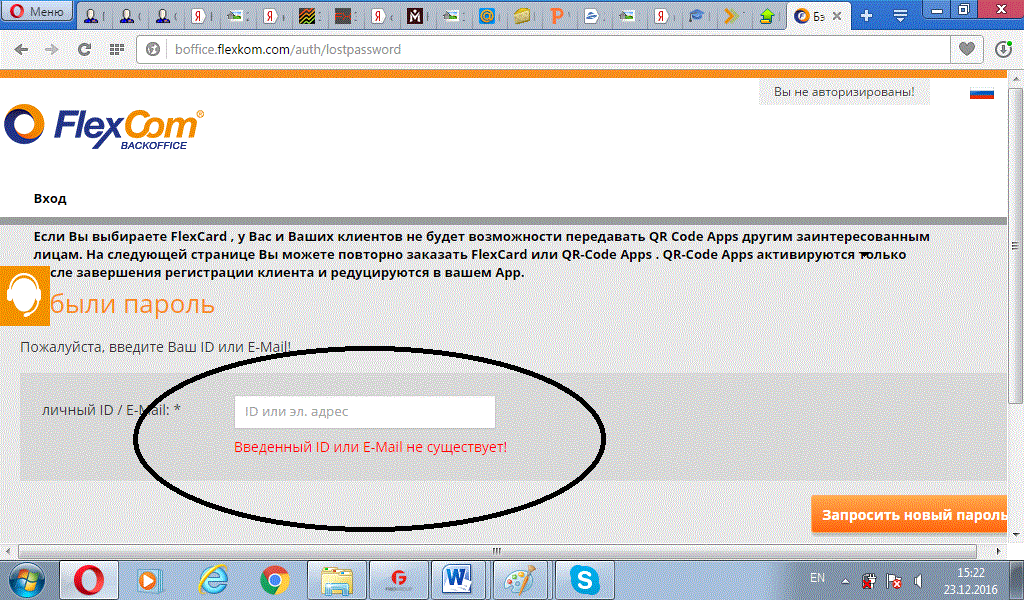
Task: Click the EN language indicator
Action: click(816, 578)
